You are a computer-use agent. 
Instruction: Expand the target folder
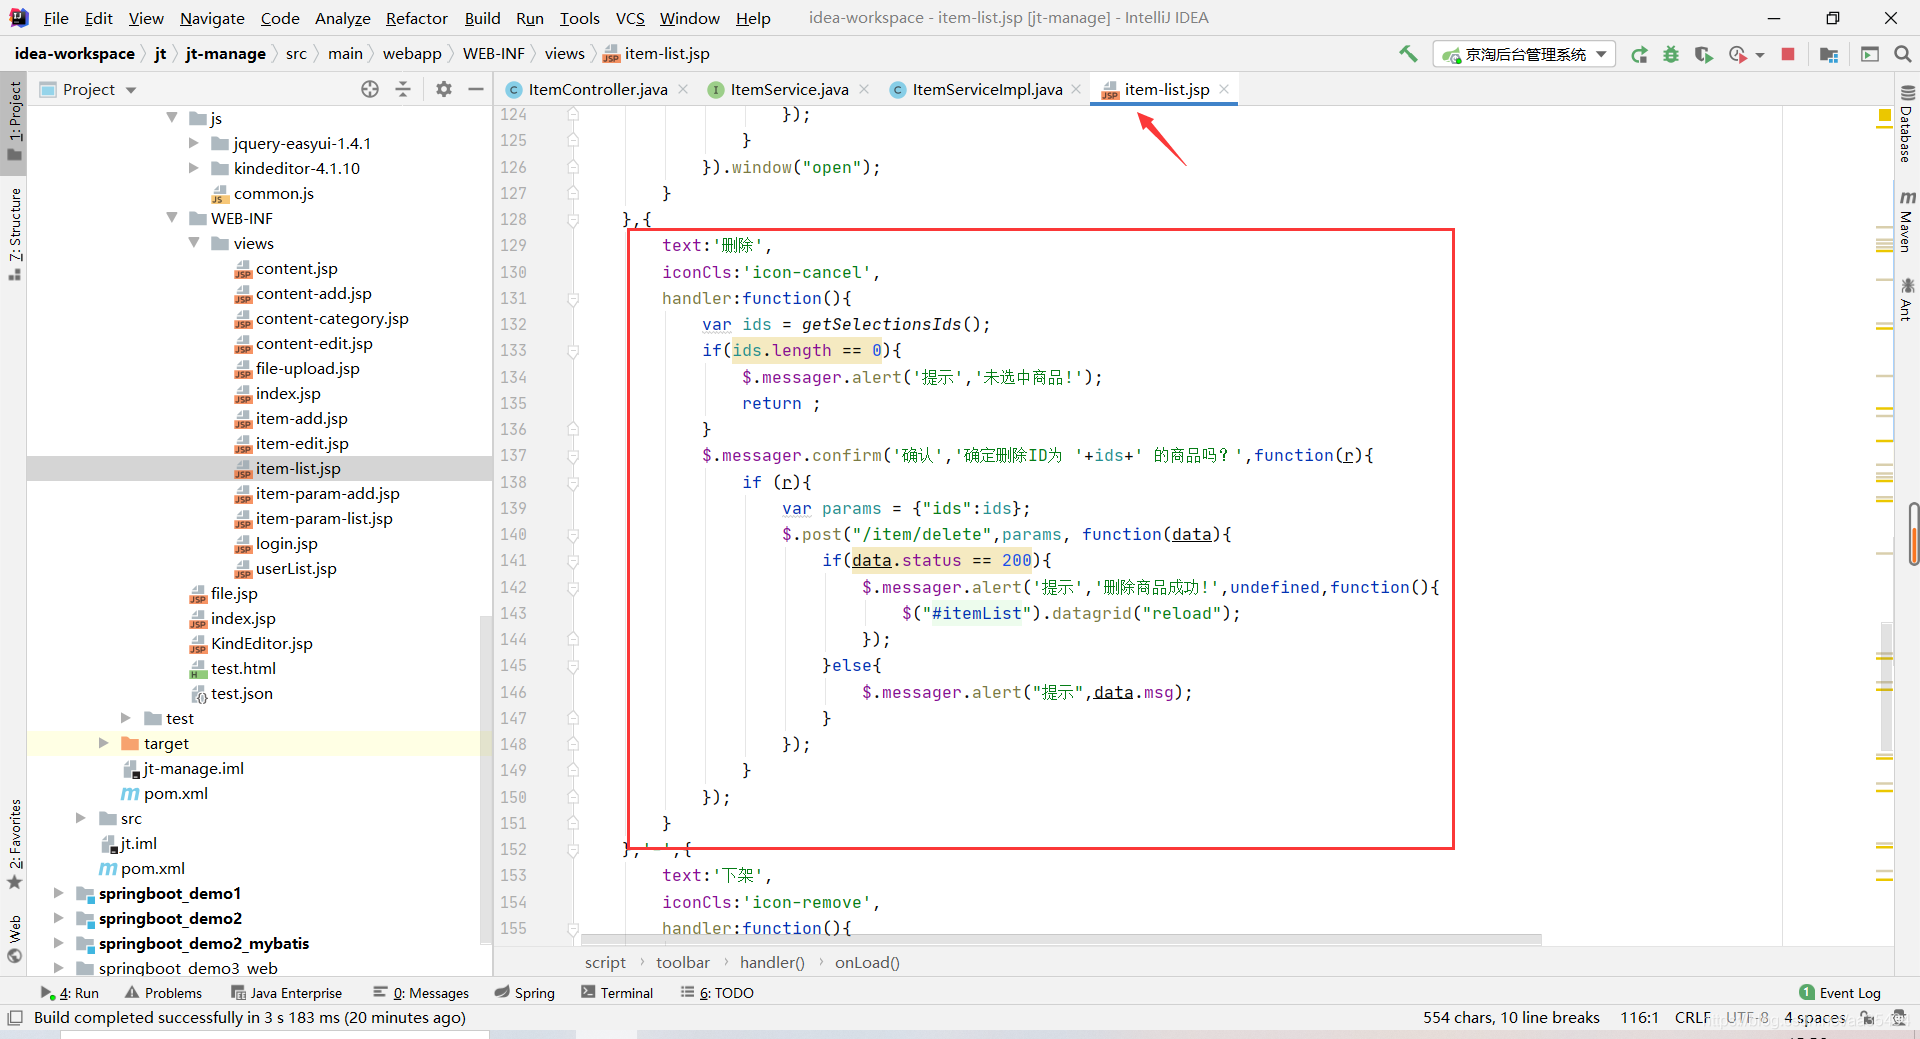[x=104, y=743]
